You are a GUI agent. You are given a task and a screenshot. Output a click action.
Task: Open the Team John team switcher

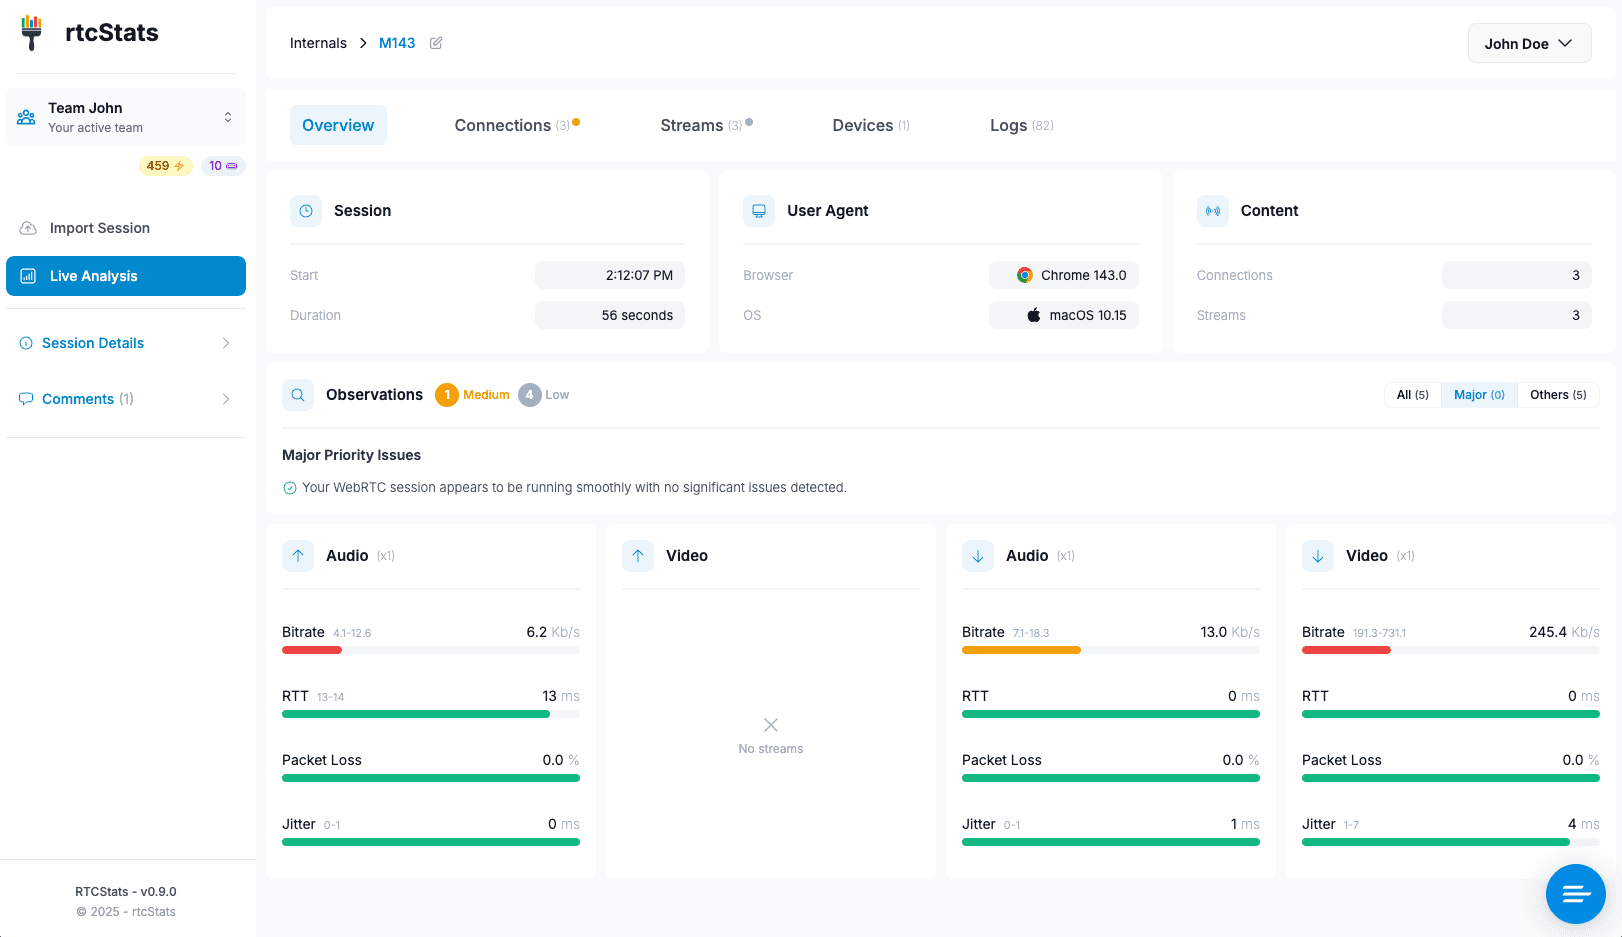click(126, 117)
